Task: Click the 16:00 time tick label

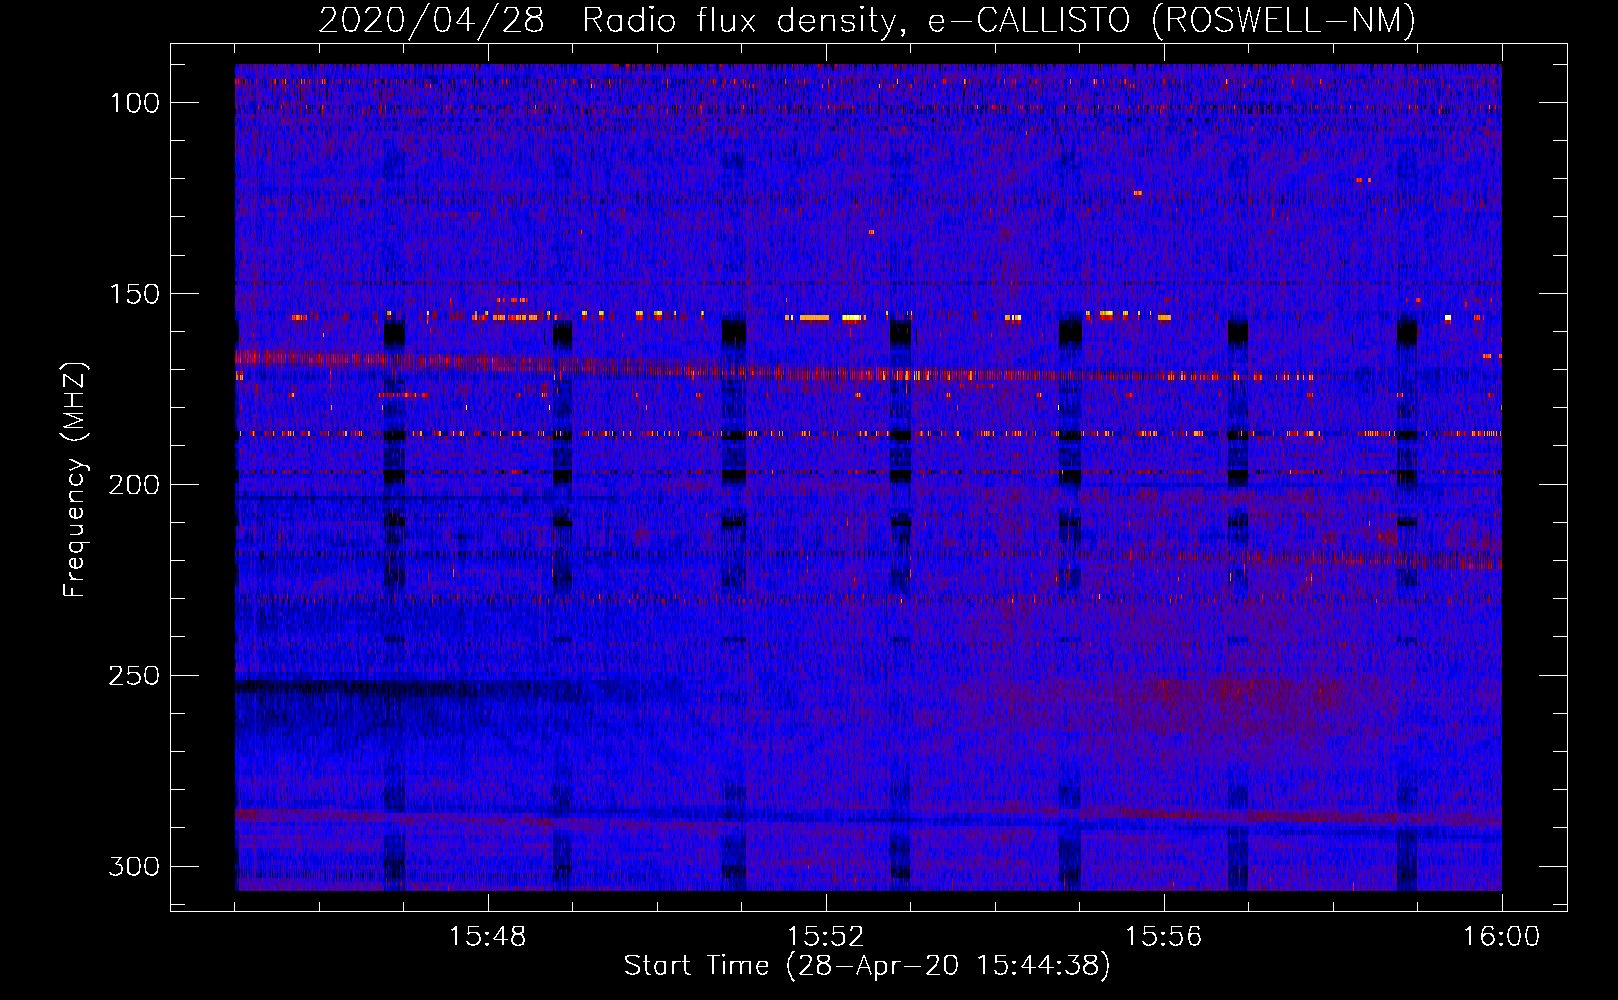Action: click(1501, 937)
